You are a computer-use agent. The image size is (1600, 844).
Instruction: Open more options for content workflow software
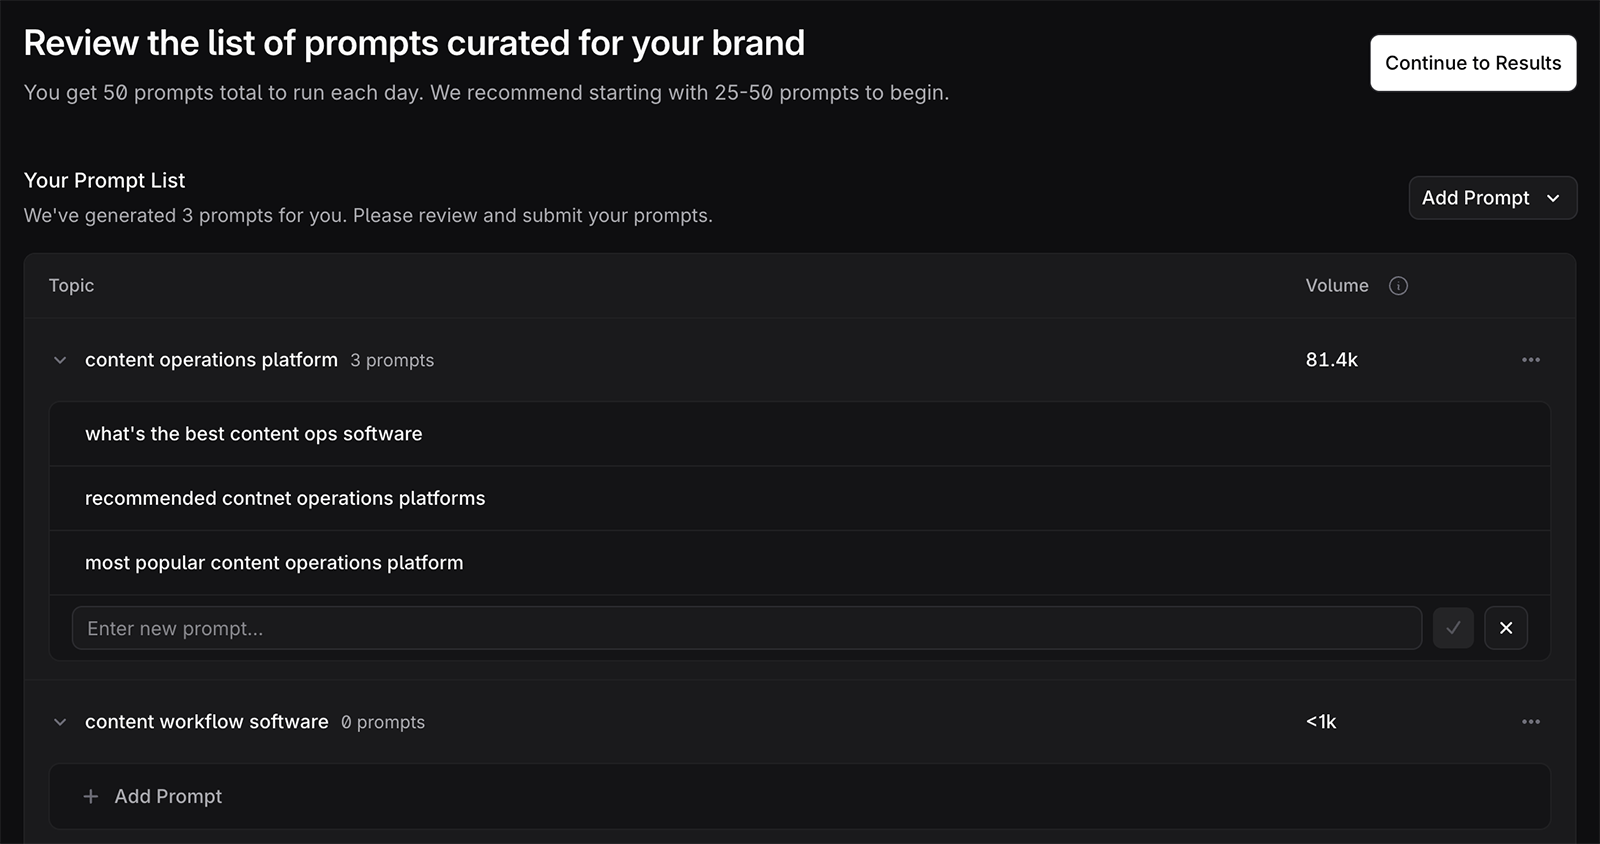coord(1530,722)
